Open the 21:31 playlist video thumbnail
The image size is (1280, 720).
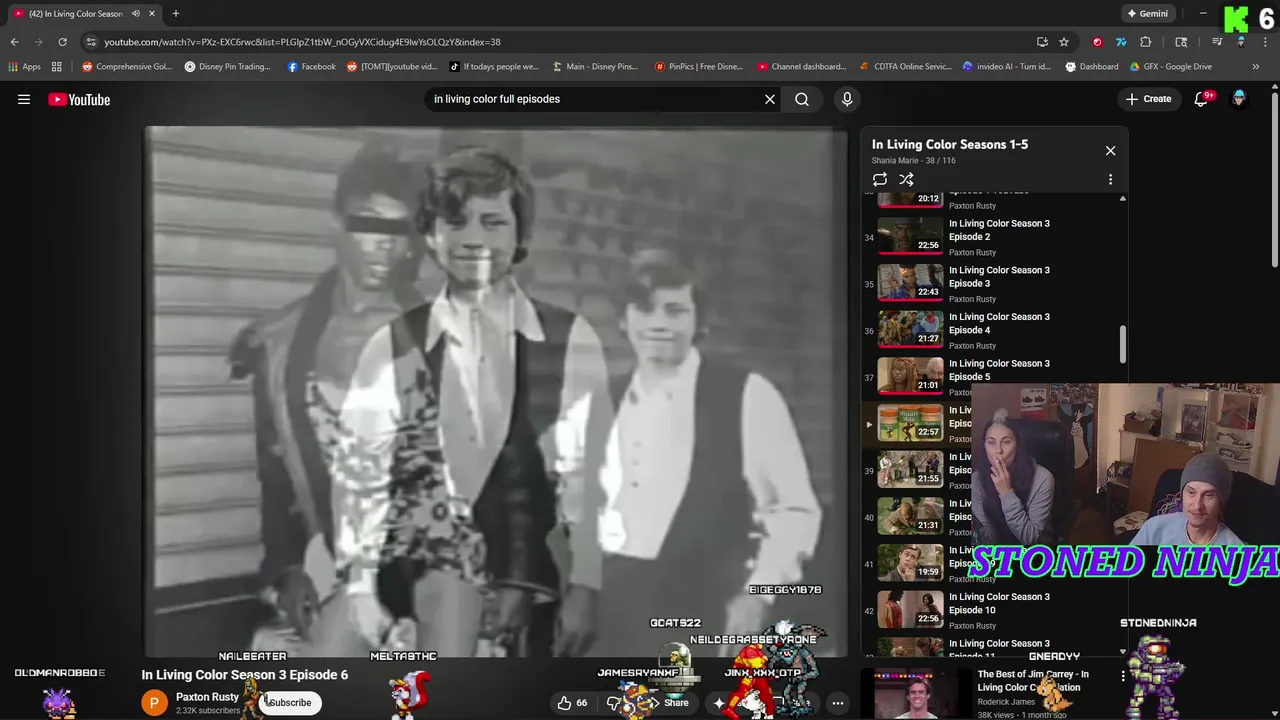click(x=910, y=516)
